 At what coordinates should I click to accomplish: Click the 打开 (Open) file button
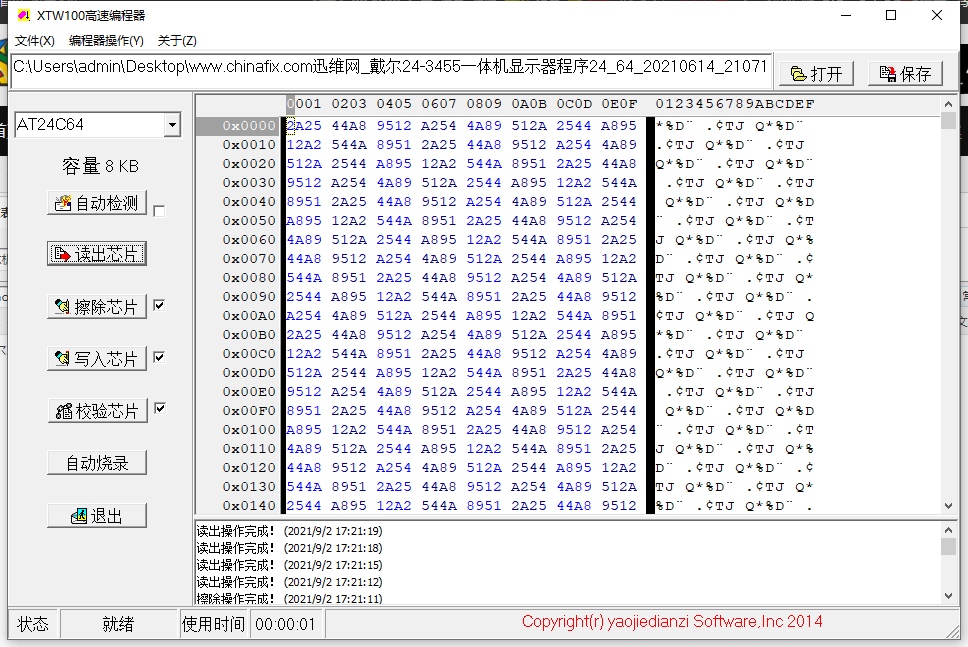coord(816,73)
